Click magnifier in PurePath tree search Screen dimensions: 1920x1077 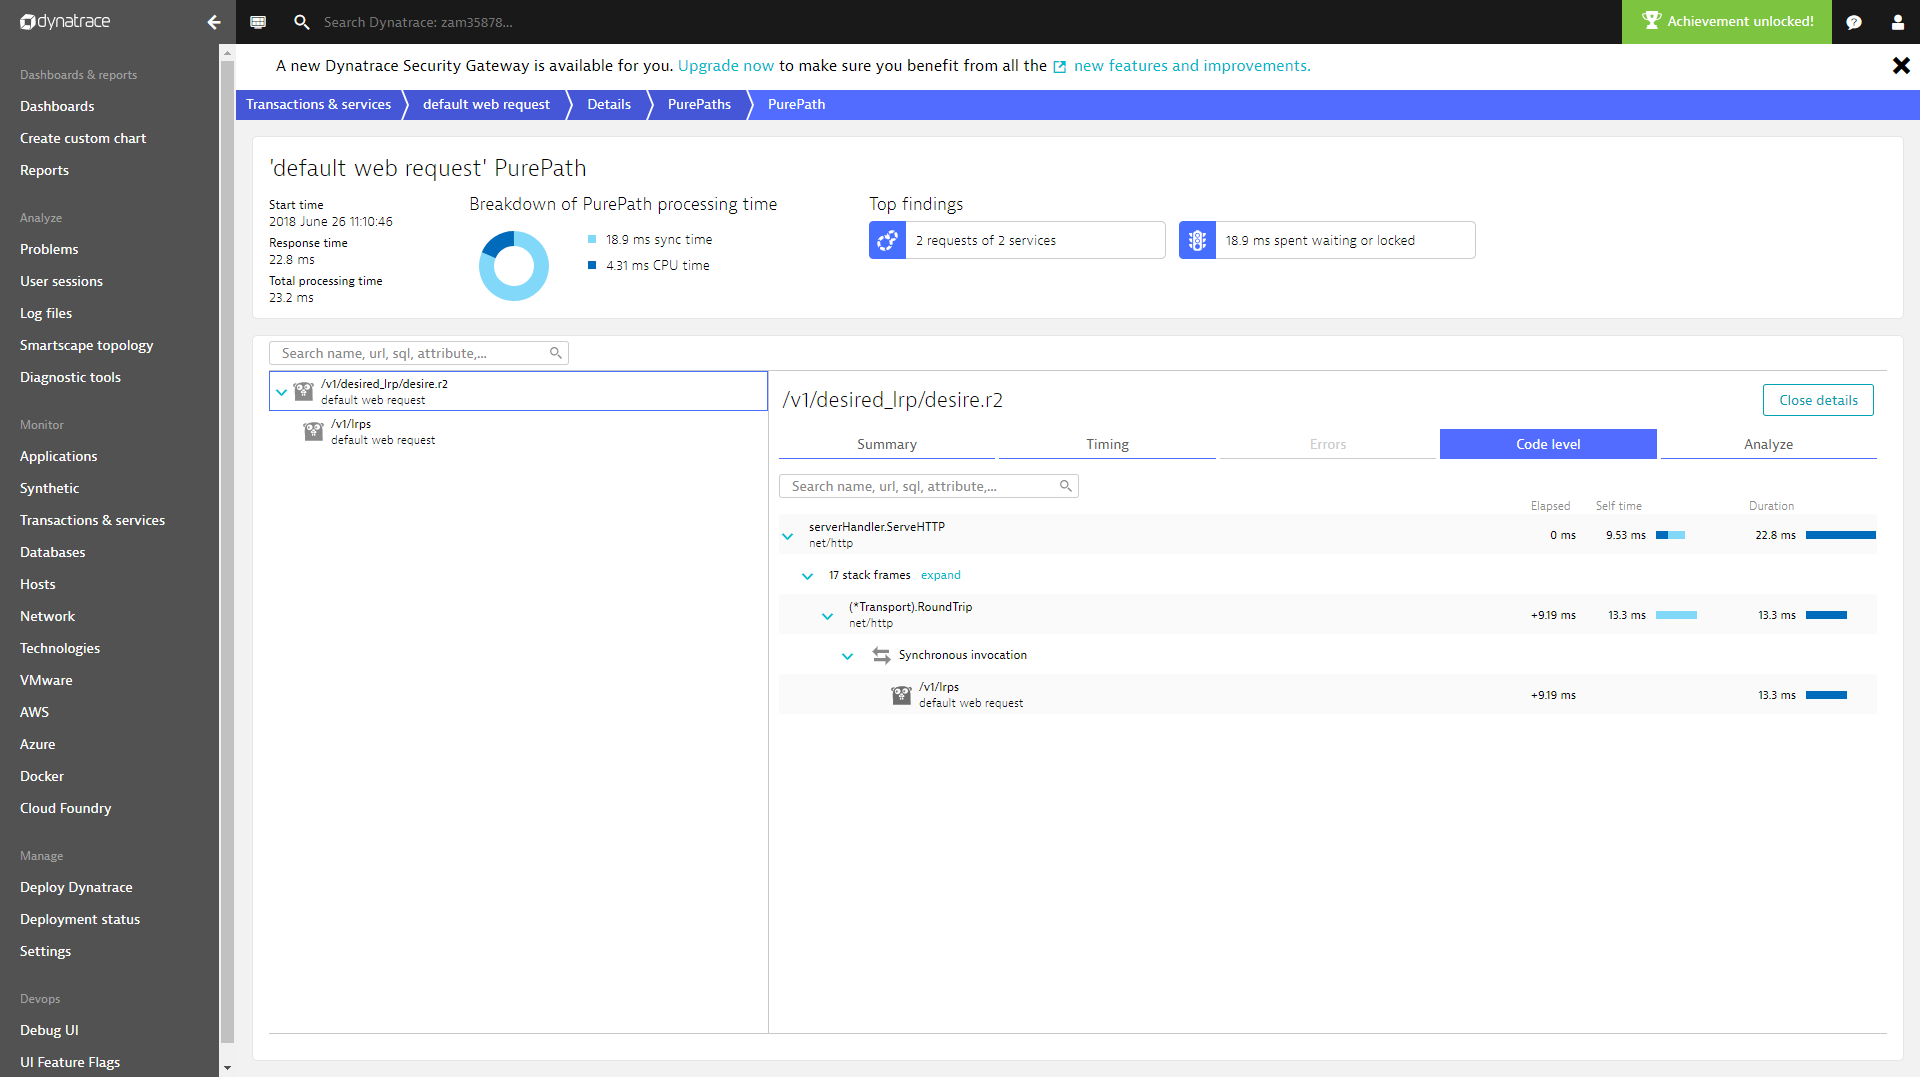(556, 353)
